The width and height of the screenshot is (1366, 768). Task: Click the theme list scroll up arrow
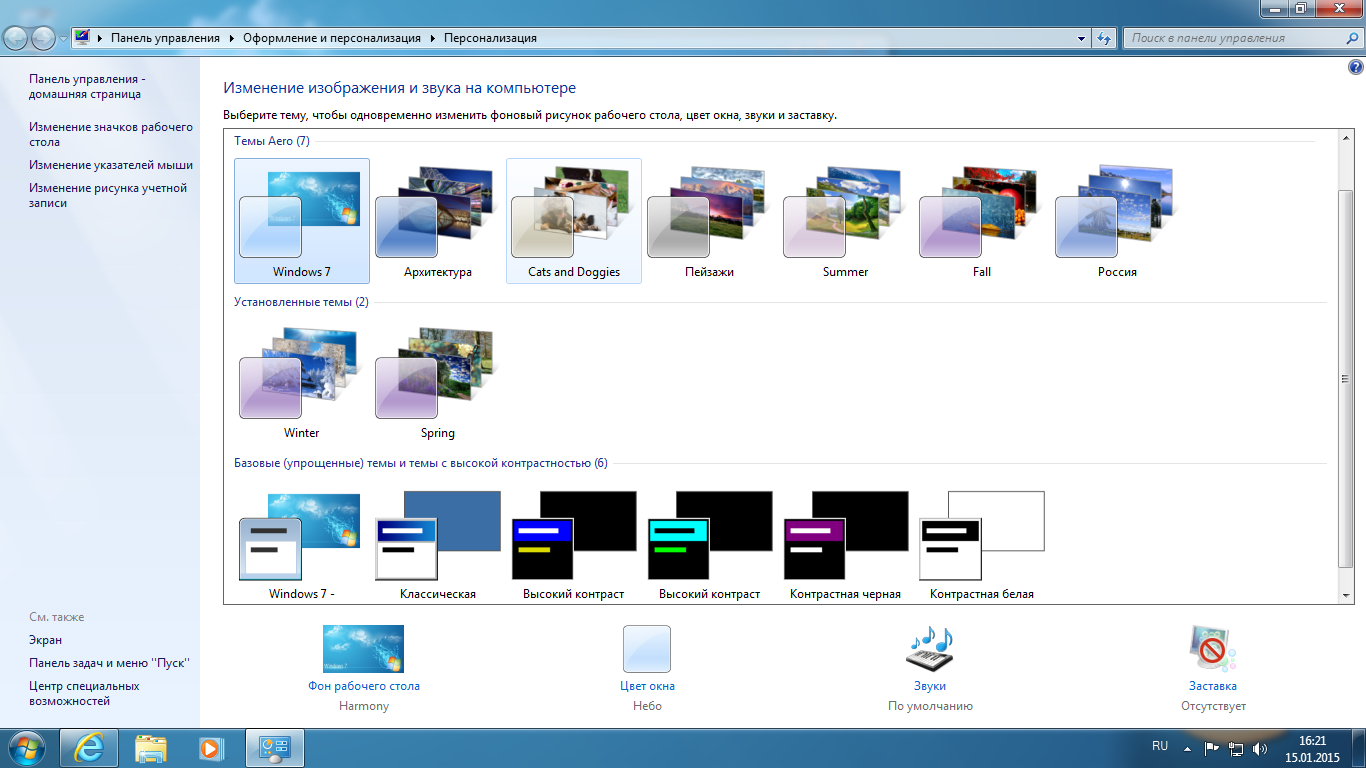coord(1345,137)
